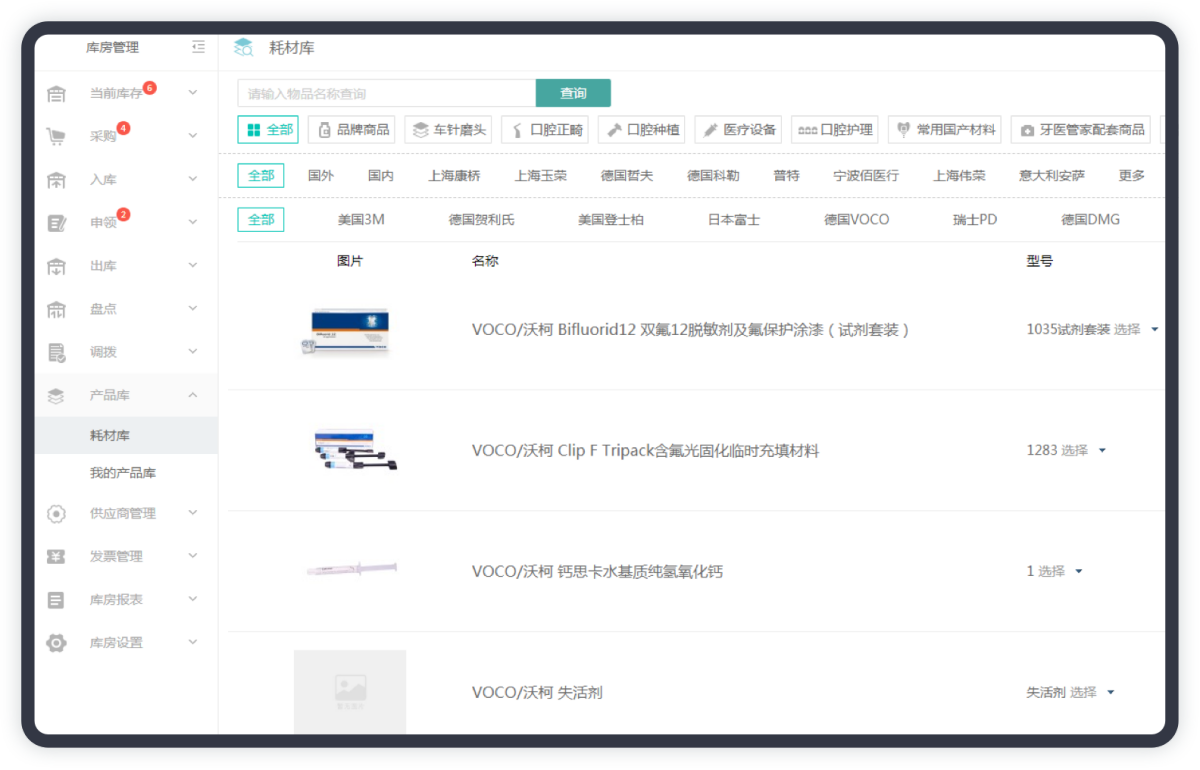Click the product name search input field
Screen dimensions: 1200x770
tap(386, 94)
